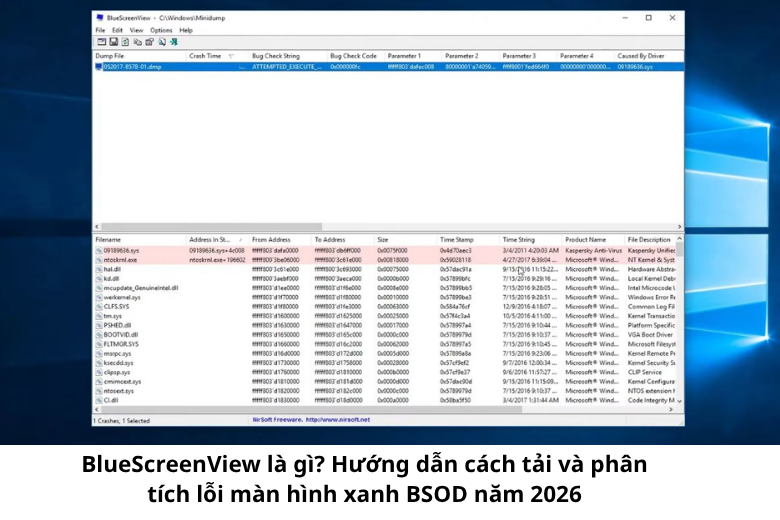Click the file icon next to hal.dll
This screenshot has width=780, height=520.
tap(99, 269)
